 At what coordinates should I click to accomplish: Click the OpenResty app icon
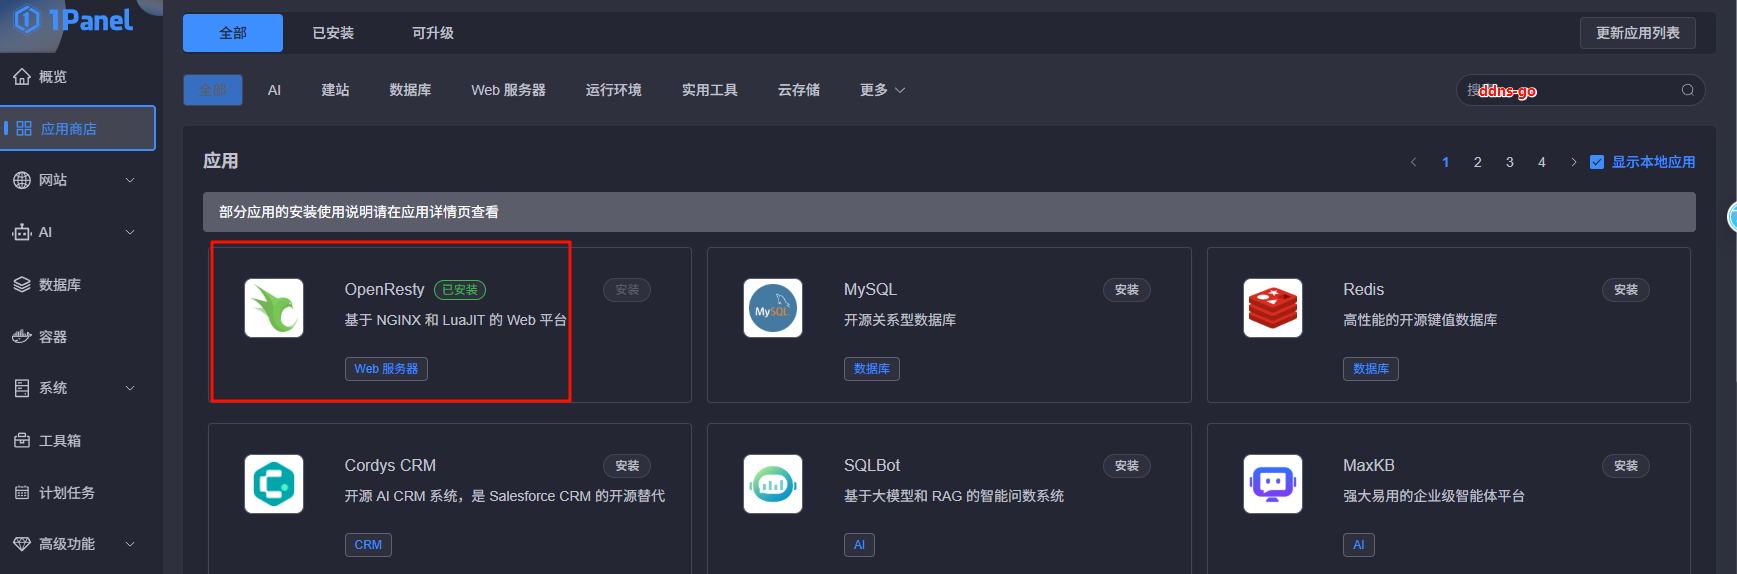pyautogui.click(x=274, y=308)
